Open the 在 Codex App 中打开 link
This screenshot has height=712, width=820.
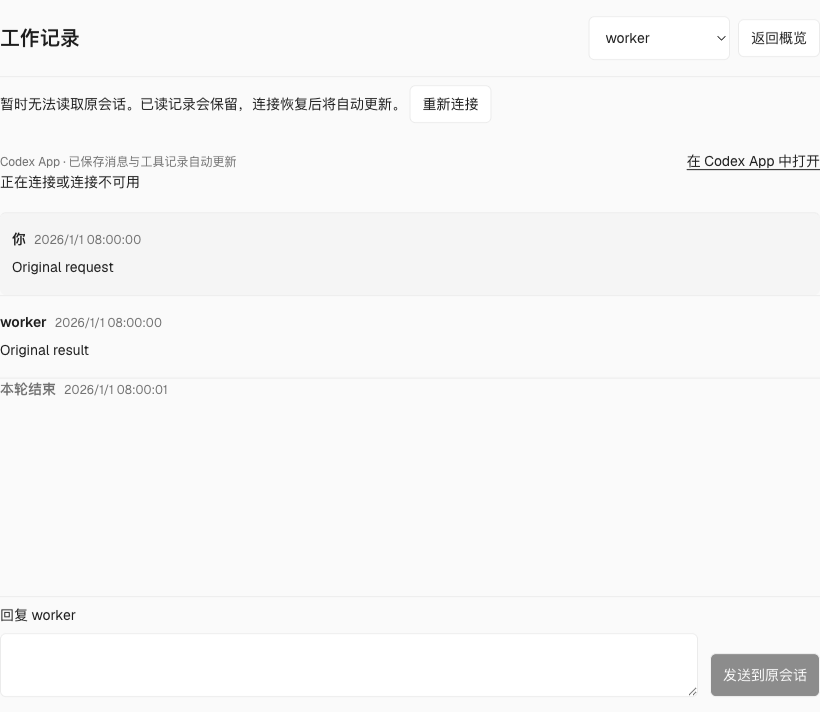[x=753, y=161]
